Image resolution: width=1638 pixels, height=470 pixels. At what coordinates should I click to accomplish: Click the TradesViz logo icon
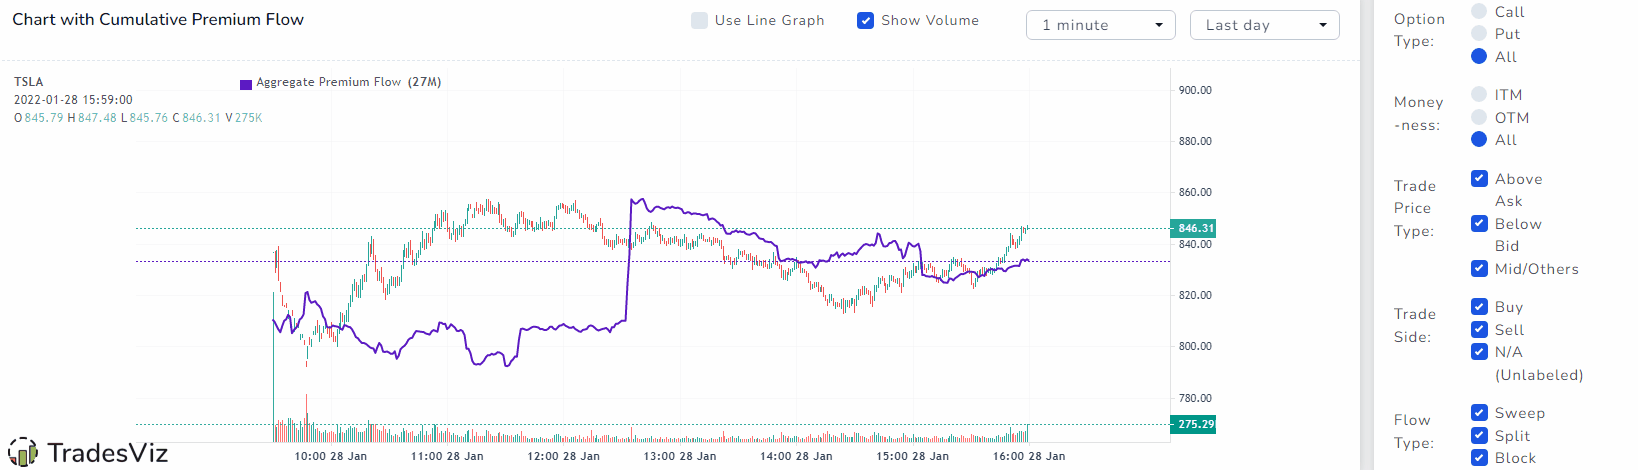[22, 453]
